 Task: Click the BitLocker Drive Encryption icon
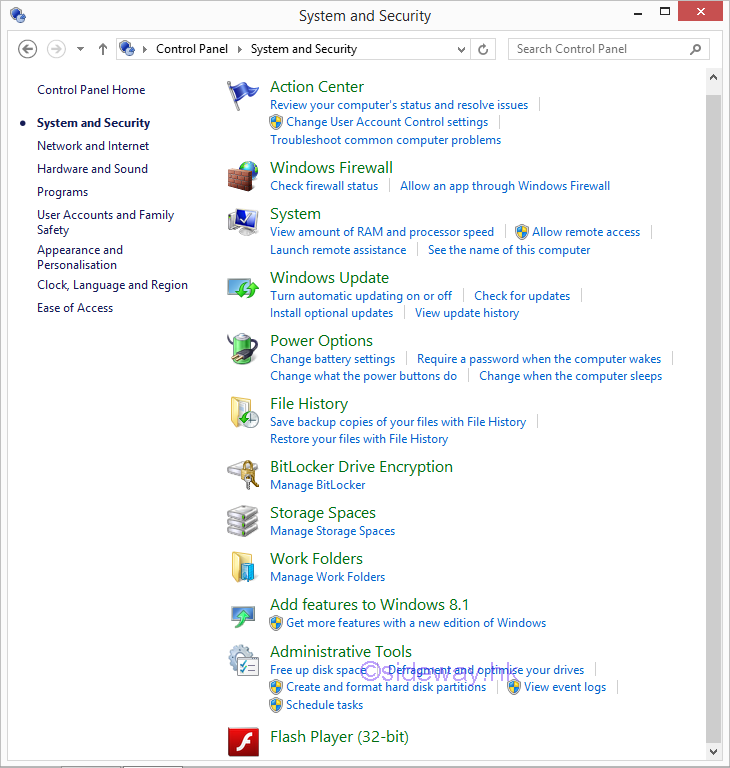pos(243,475)
